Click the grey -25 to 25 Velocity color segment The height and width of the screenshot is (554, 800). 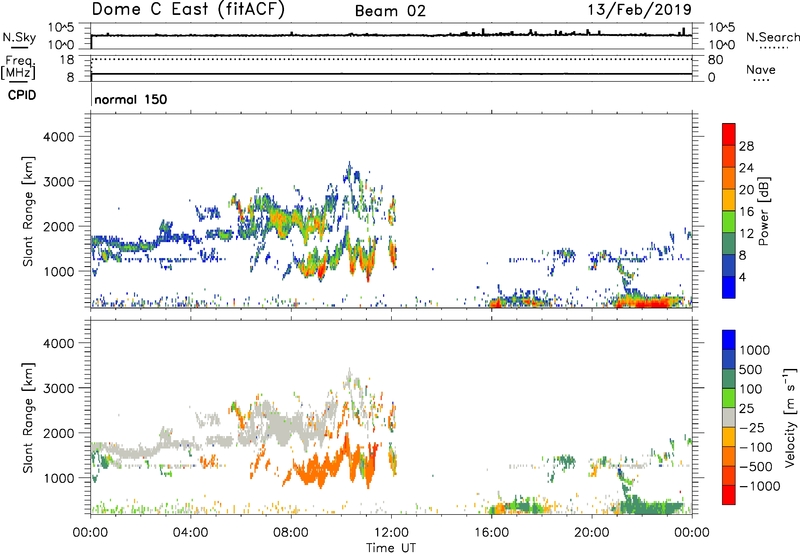pyautogui.click(x=729, y=418)
